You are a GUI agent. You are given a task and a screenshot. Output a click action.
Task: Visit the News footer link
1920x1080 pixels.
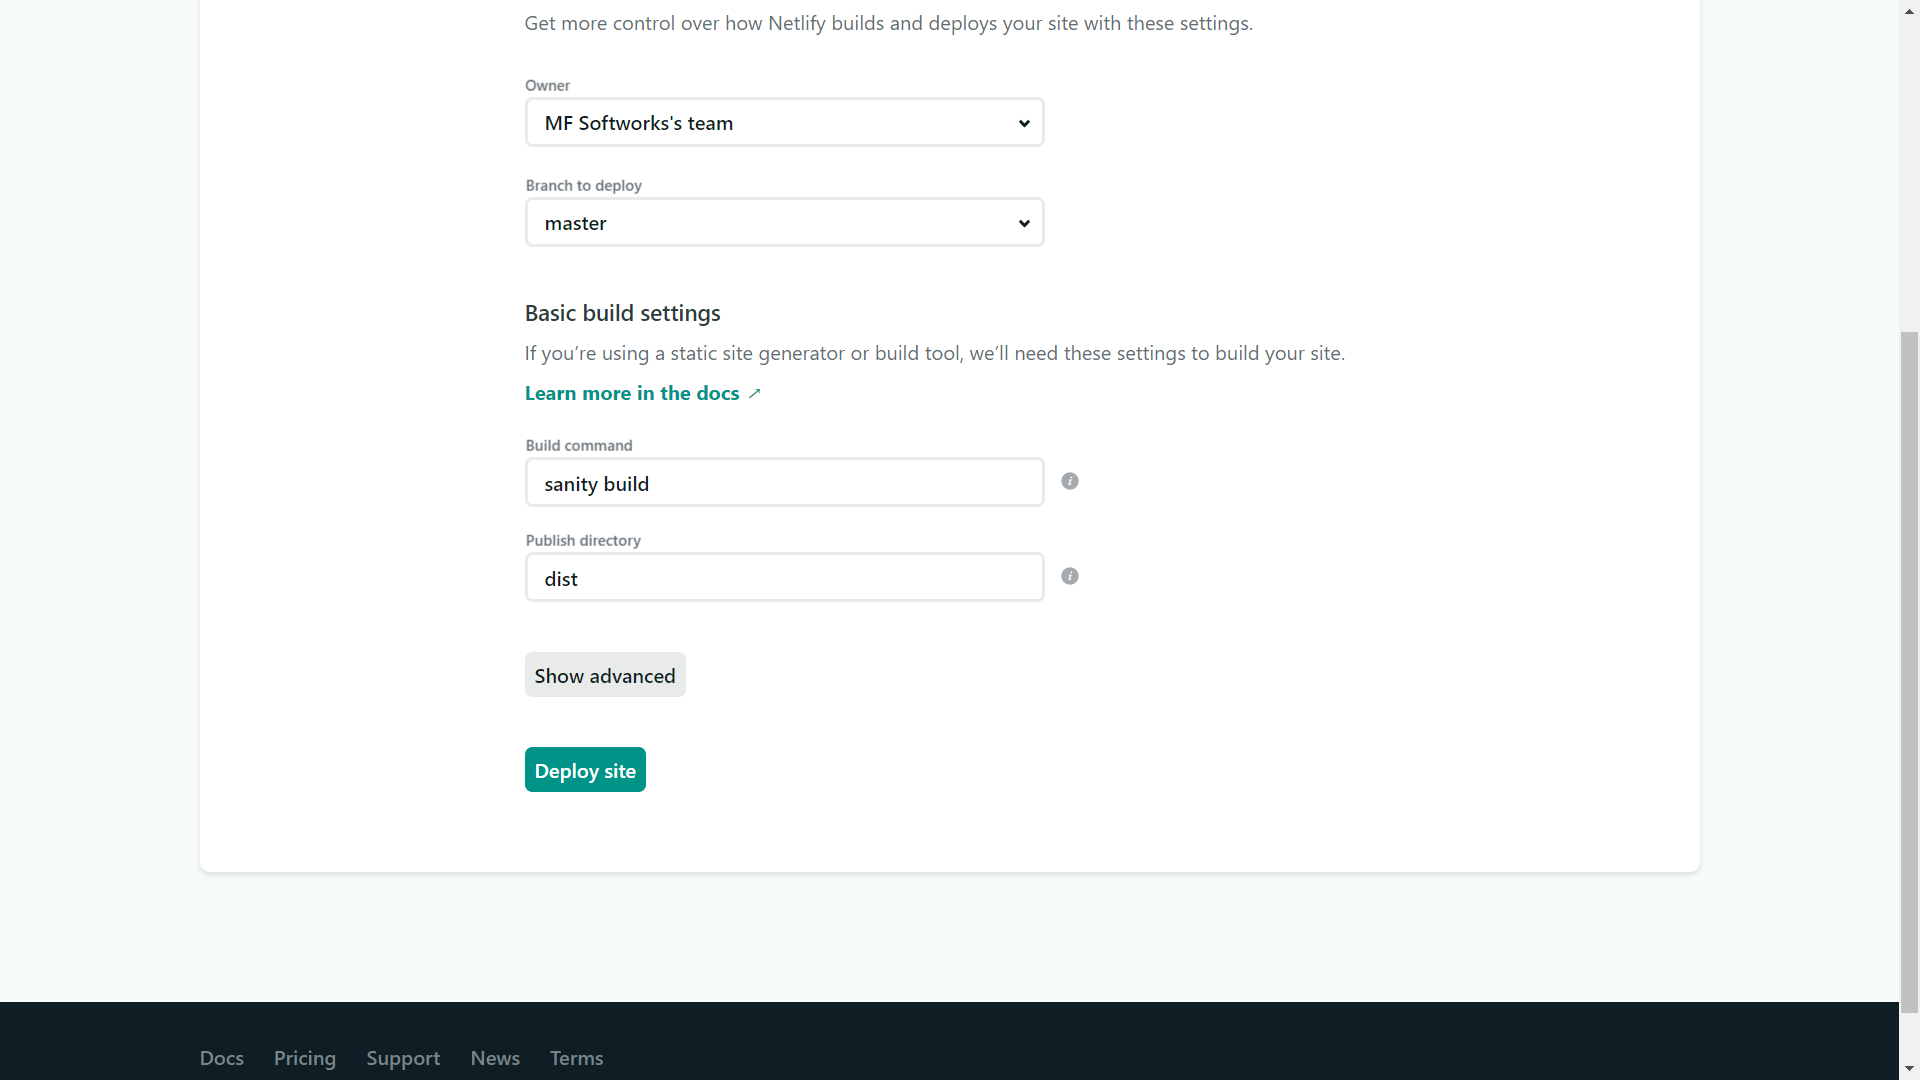[x=494, y=1058]
